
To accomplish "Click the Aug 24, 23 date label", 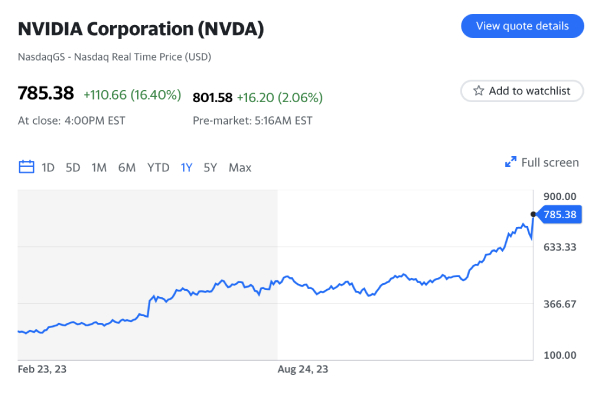I will pyautogui.click(x=303, y=369).
